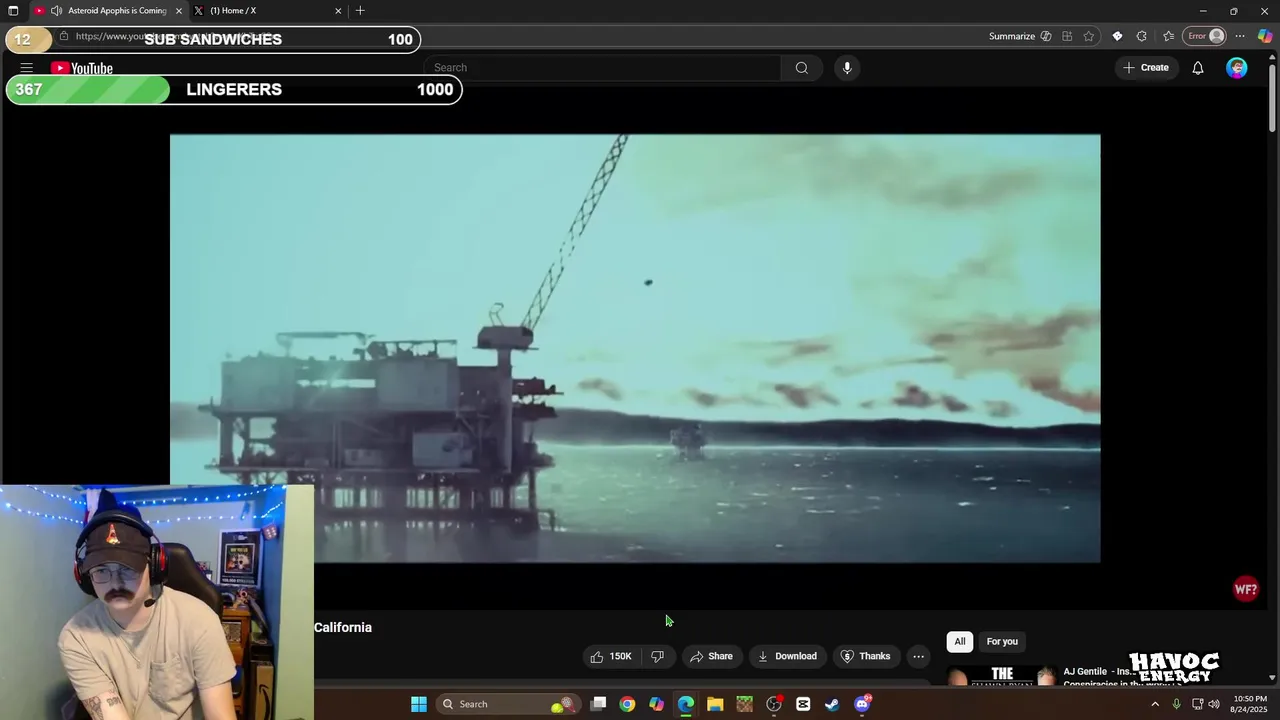Open OBS Studio from the taskbar
Image resolution: width=1280 pixels, height=720 pixels.
[x=774, y=704]
